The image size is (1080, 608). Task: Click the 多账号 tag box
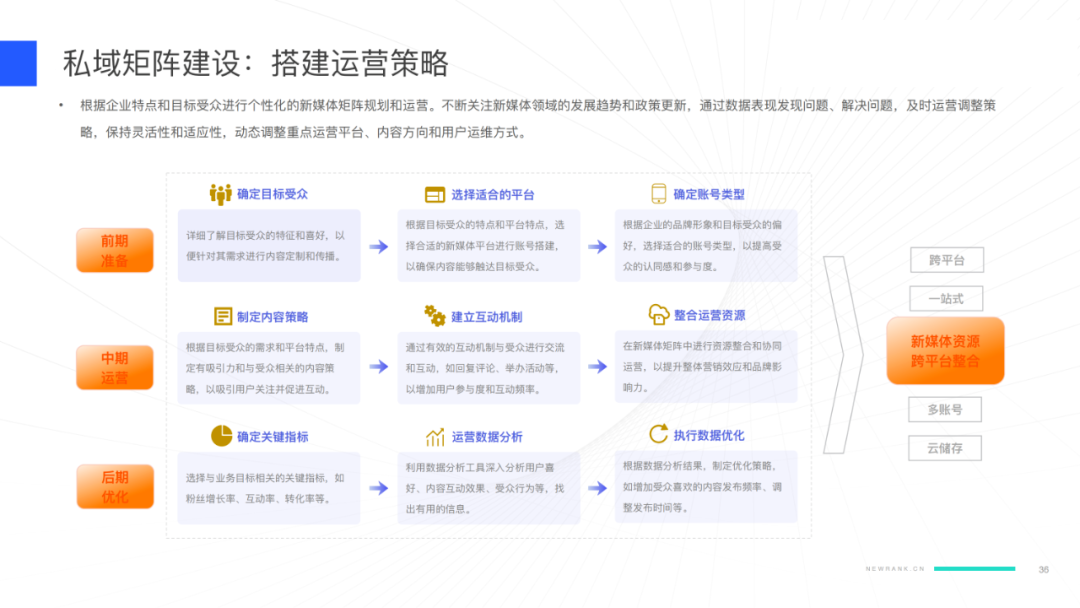(x=945, y=409)
